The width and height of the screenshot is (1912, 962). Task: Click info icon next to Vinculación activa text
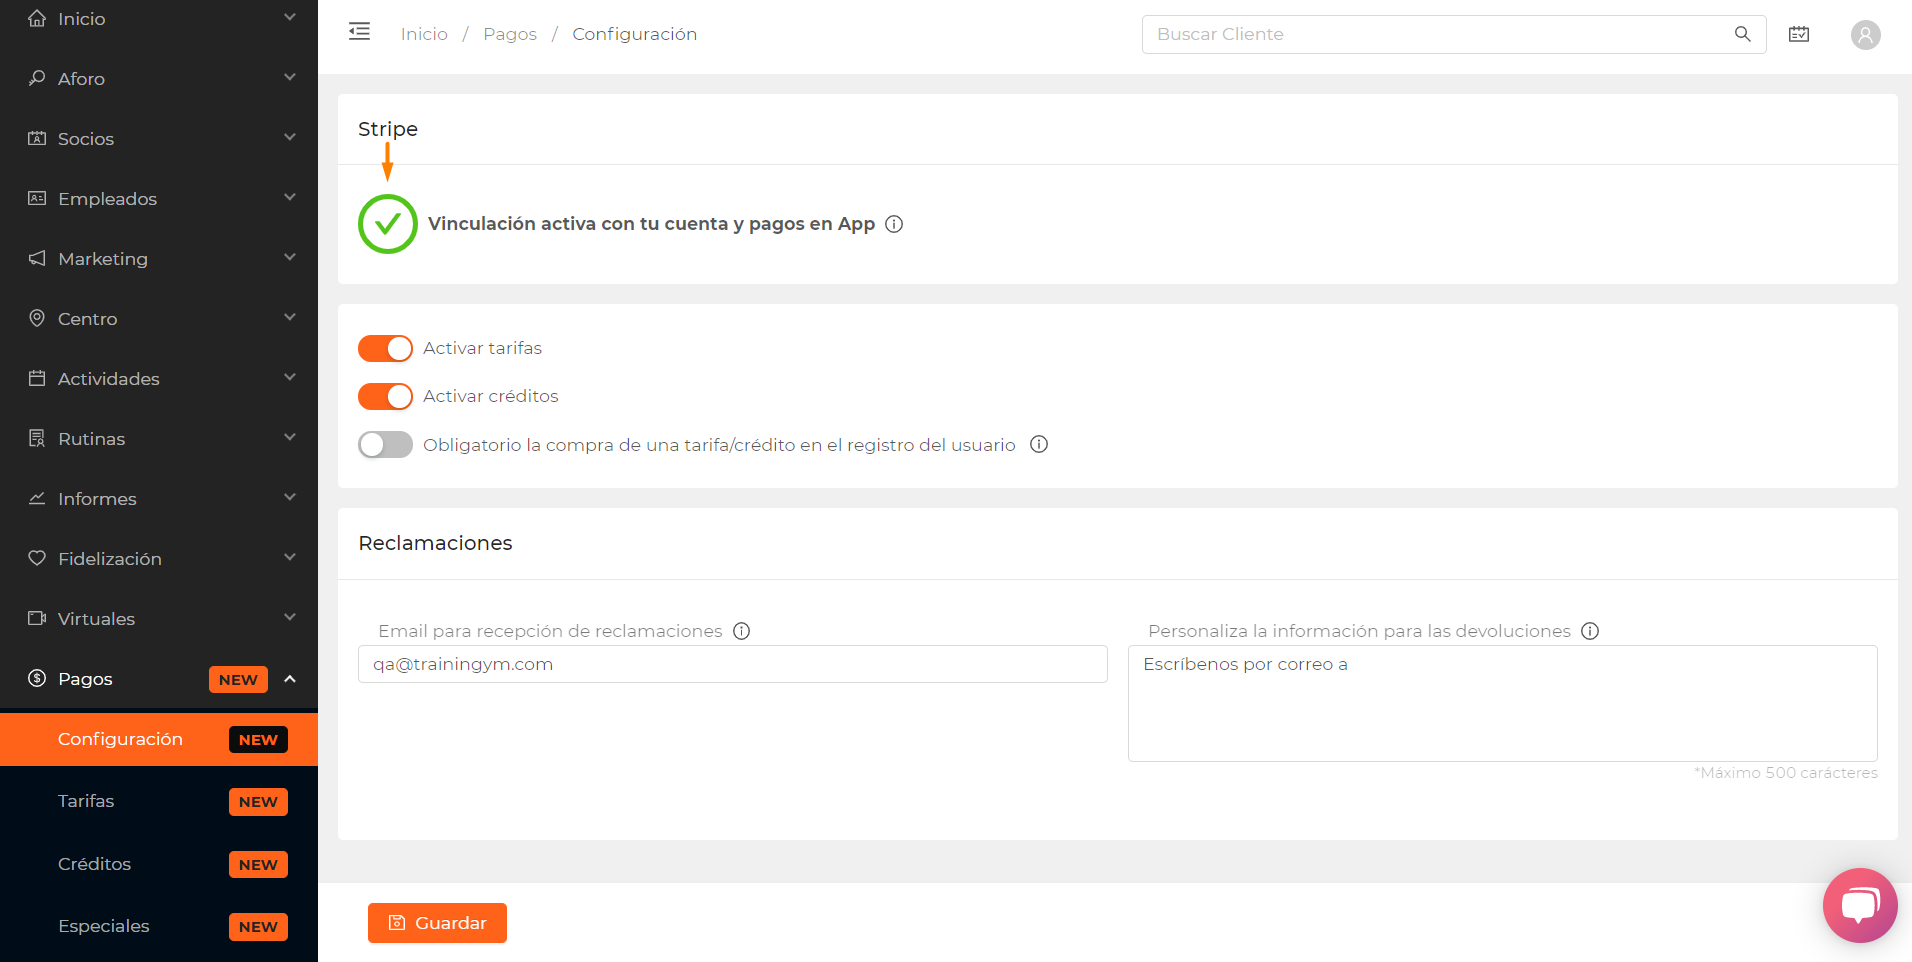(x=894, y=224)
